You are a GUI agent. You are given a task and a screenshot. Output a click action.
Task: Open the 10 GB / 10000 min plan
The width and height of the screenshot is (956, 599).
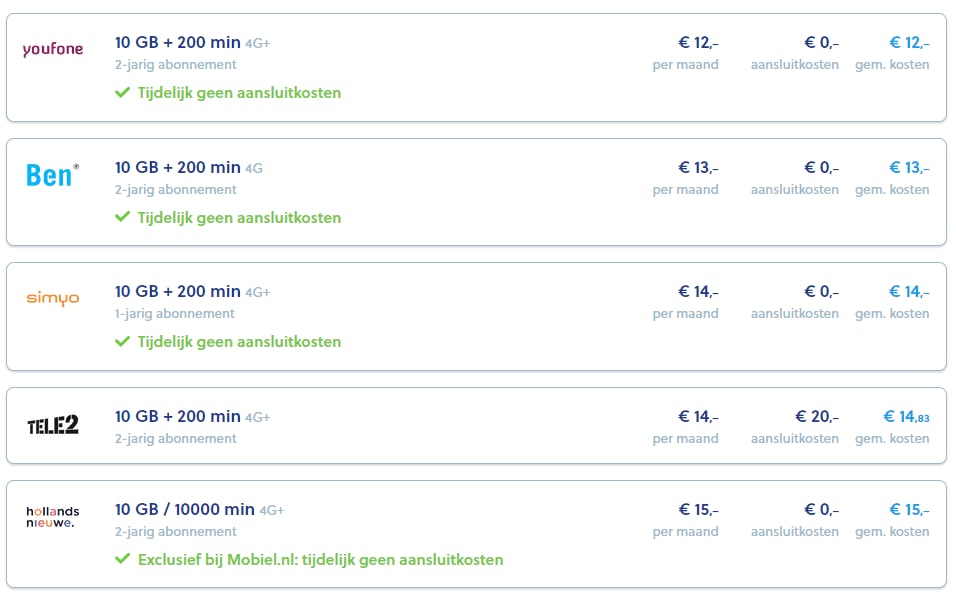(x=185, y=509)
